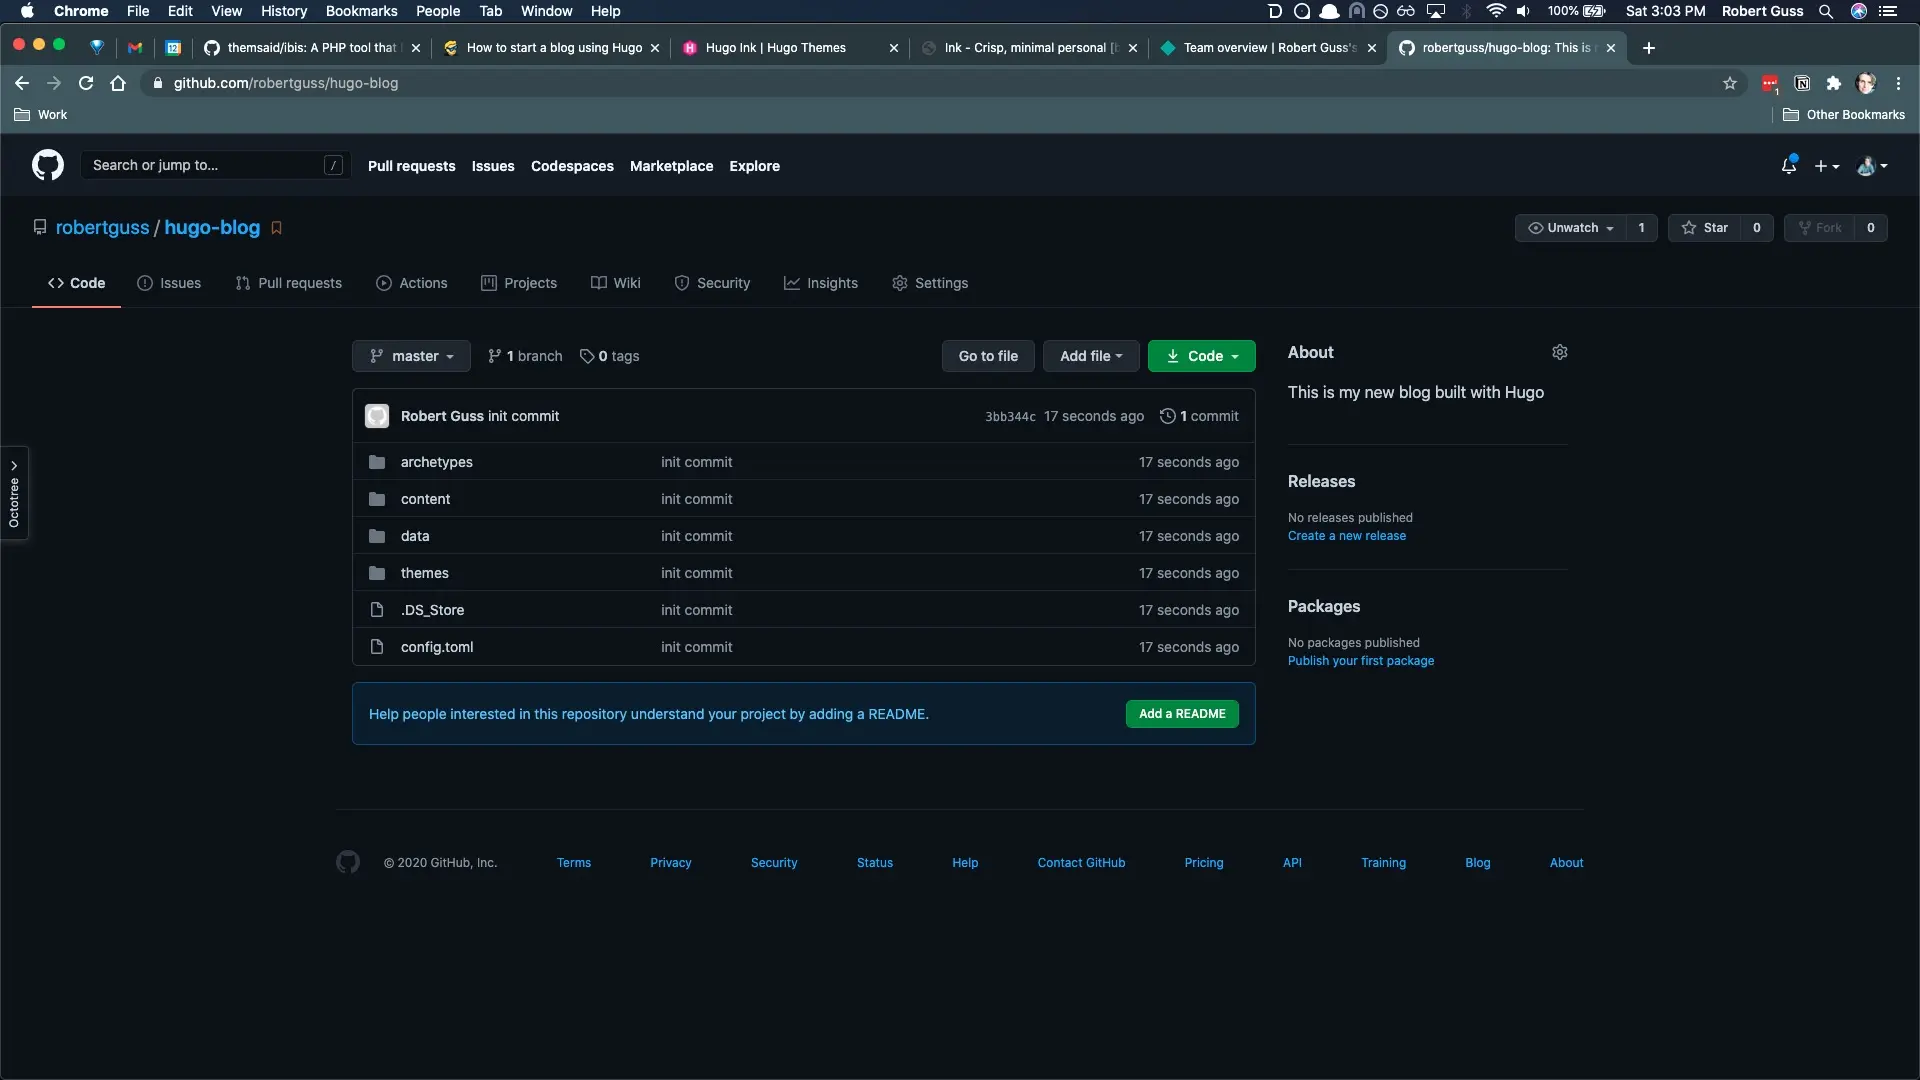Switch to the Issues tab
The image size is (1920, 1080).
pos(178,284)
